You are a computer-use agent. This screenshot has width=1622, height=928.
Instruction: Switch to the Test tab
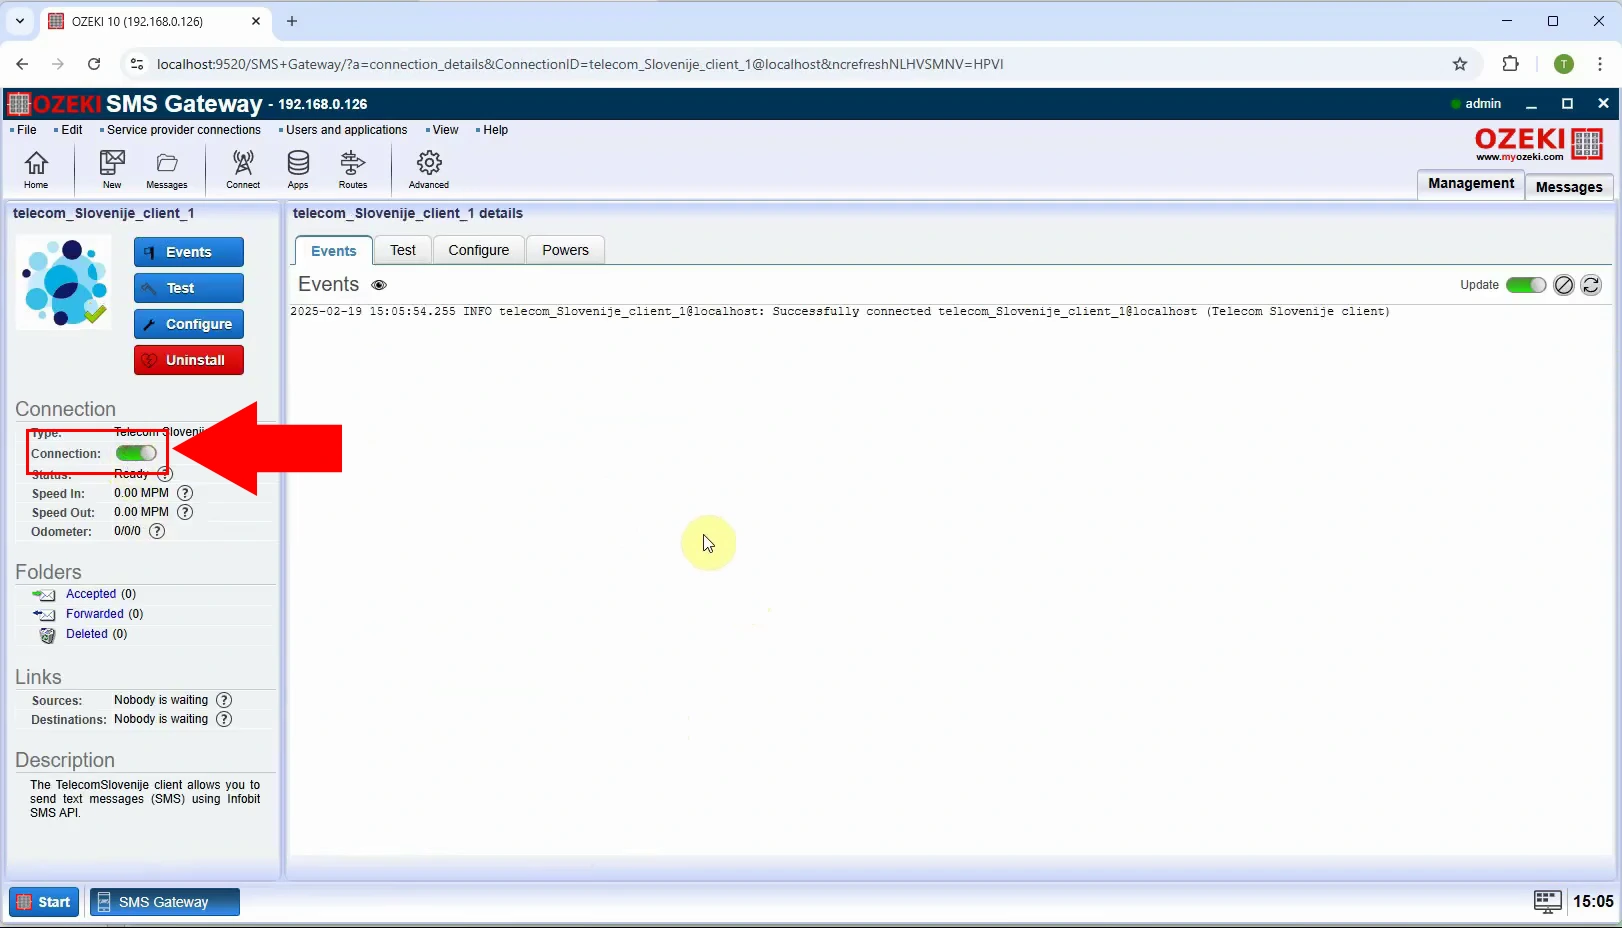tap(403, 250)
